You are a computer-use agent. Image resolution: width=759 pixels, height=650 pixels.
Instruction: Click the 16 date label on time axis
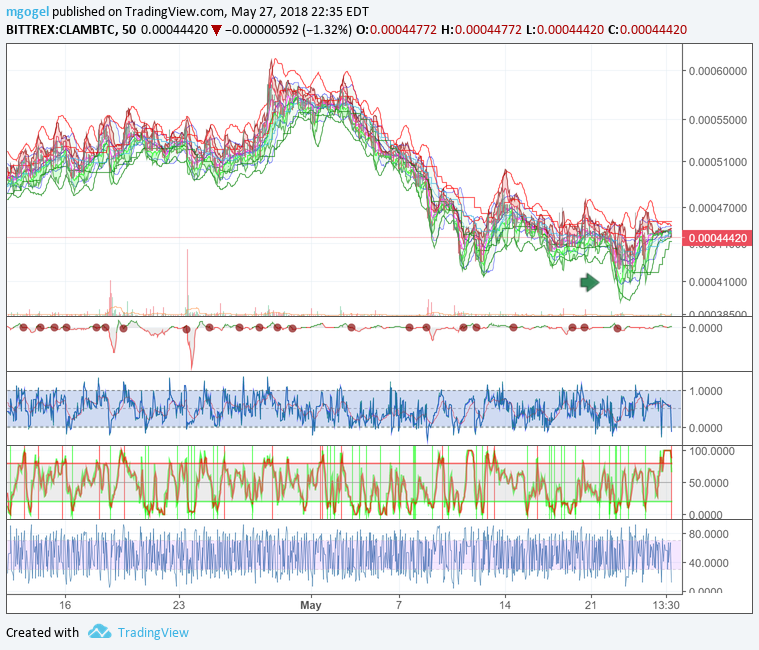pos(65,605)
